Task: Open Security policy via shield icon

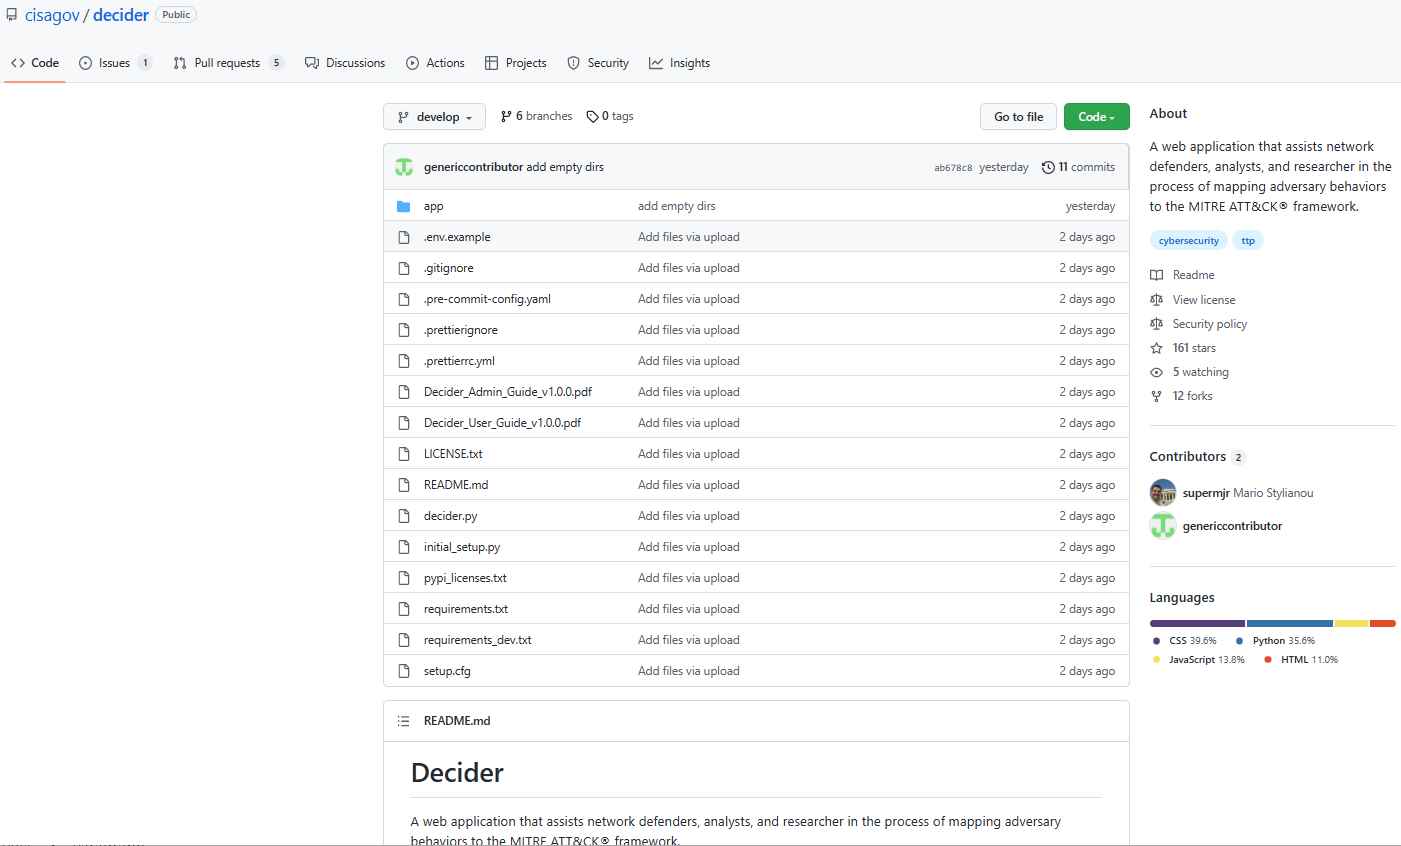Action: [1157, 323]
